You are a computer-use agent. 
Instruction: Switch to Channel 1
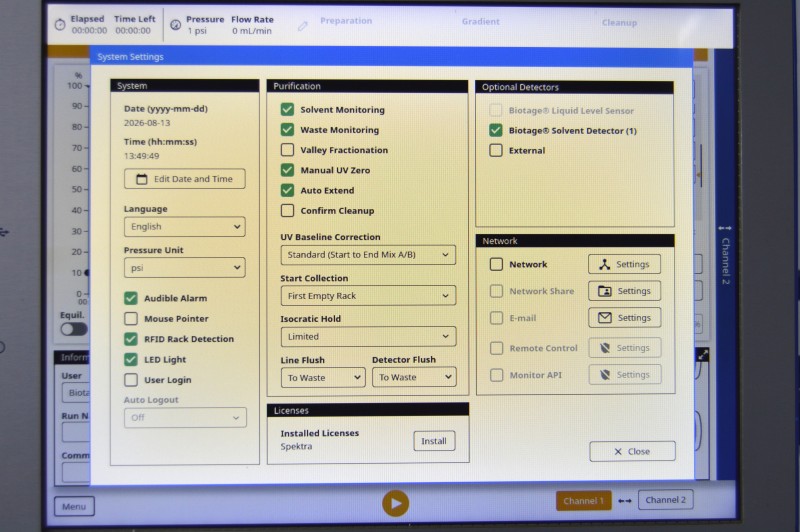(584, 501)
